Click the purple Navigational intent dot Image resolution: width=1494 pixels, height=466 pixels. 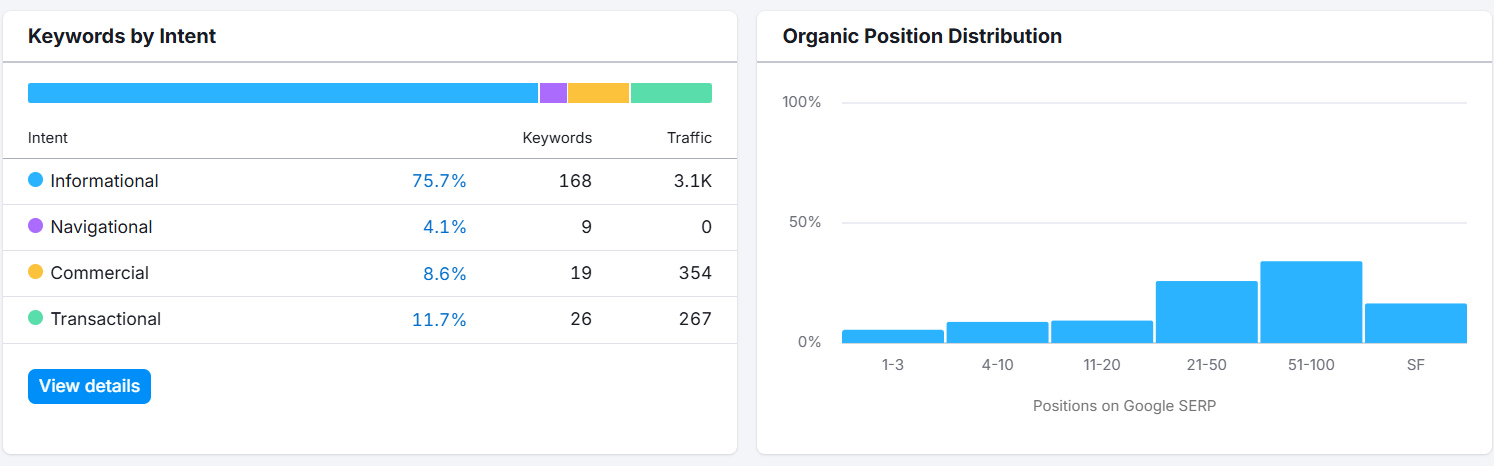(36, 226)
